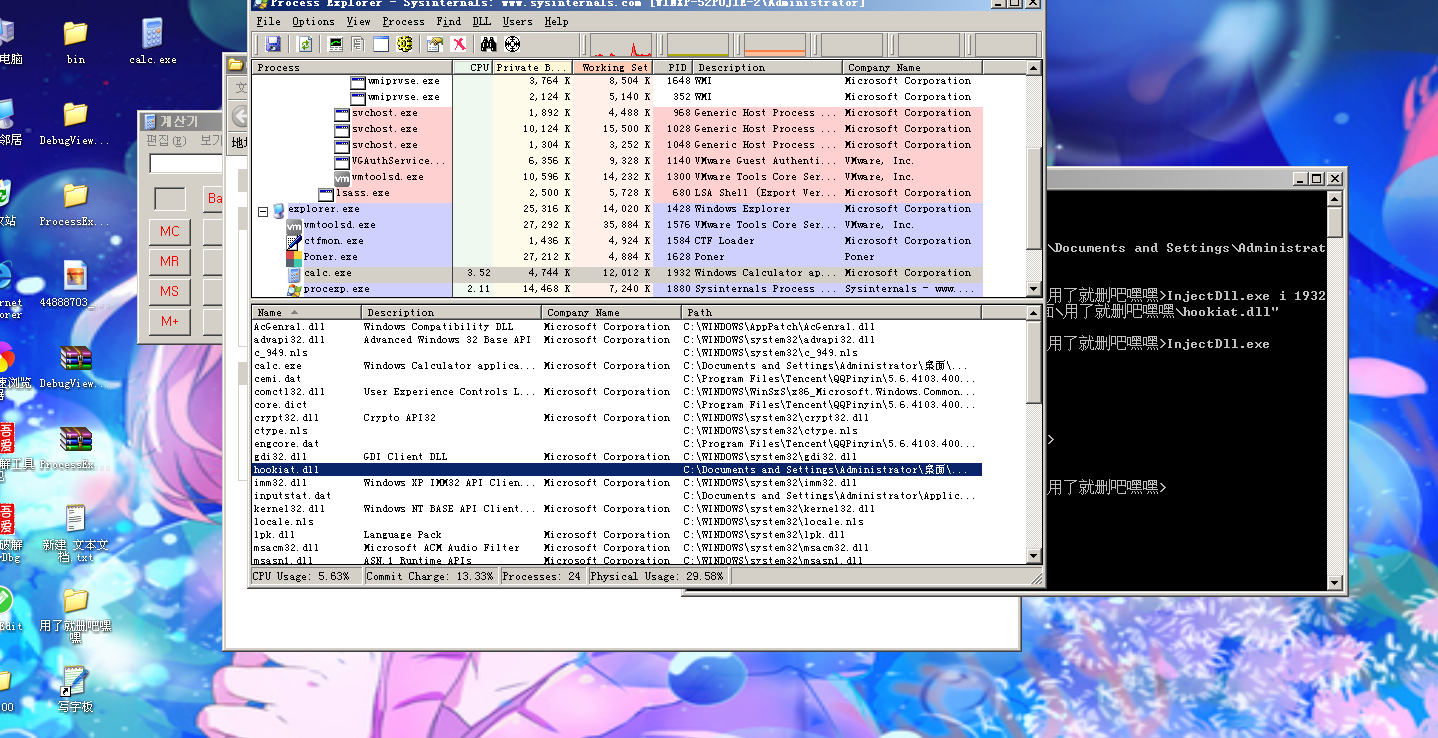Select advapi32.dll in the DLL list
The width and height of the screenshot is (1438, 738).
tap(617, 339)
